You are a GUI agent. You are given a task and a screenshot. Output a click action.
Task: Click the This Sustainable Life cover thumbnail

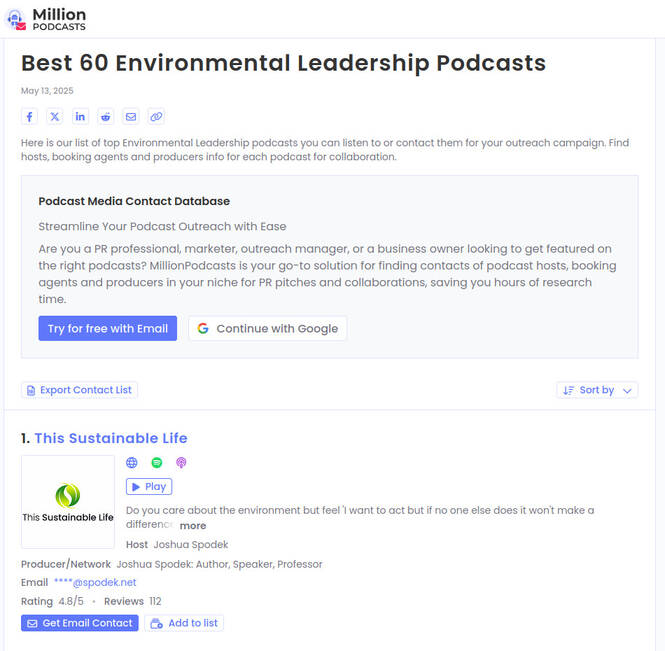click(68, 502)
